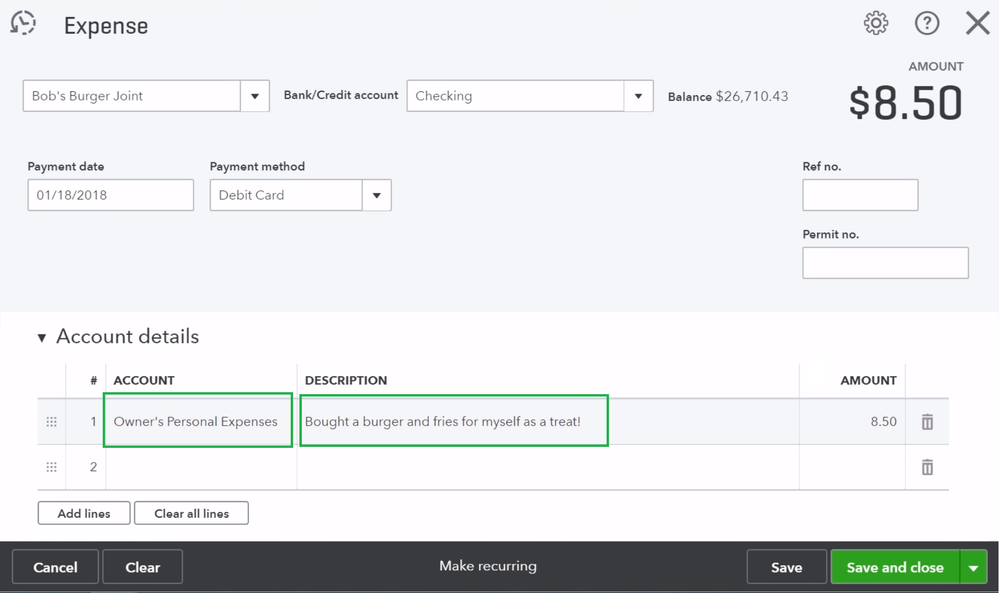This screenshot has width=999, height=593.
Task: Click Make recurring
Action: [488, 566]
